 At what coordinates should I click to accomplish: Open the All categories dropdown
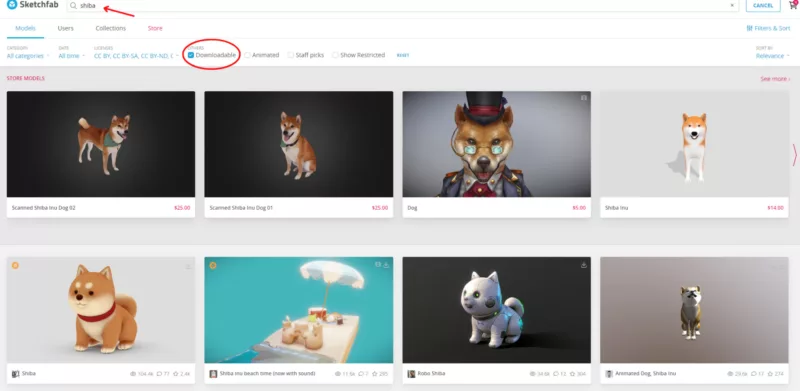coord(28,56)
